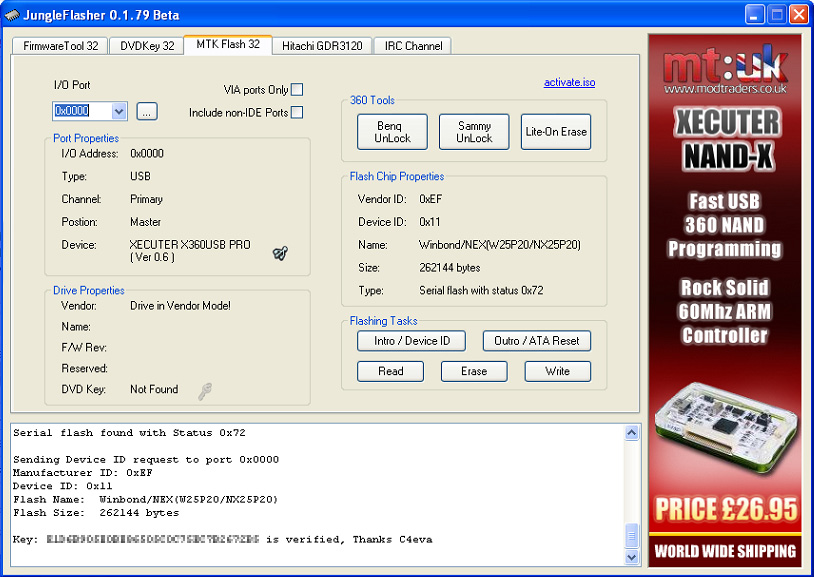This screenshot has width=814, height=577.
Task: Click the JungleFlasher chip icon in title bar
Action: 12,15
